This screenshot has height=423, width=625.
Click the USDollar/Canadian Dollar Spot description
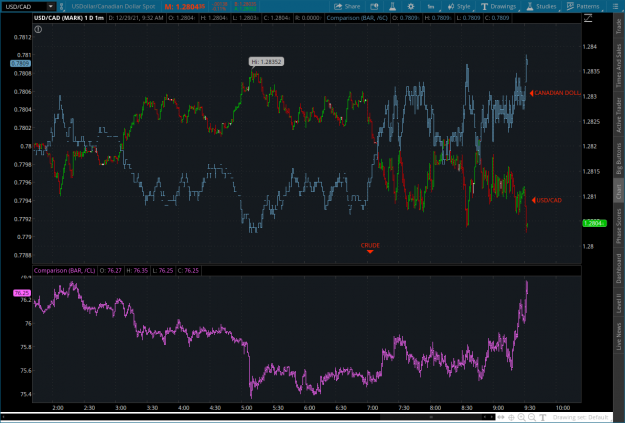point(113,6)
